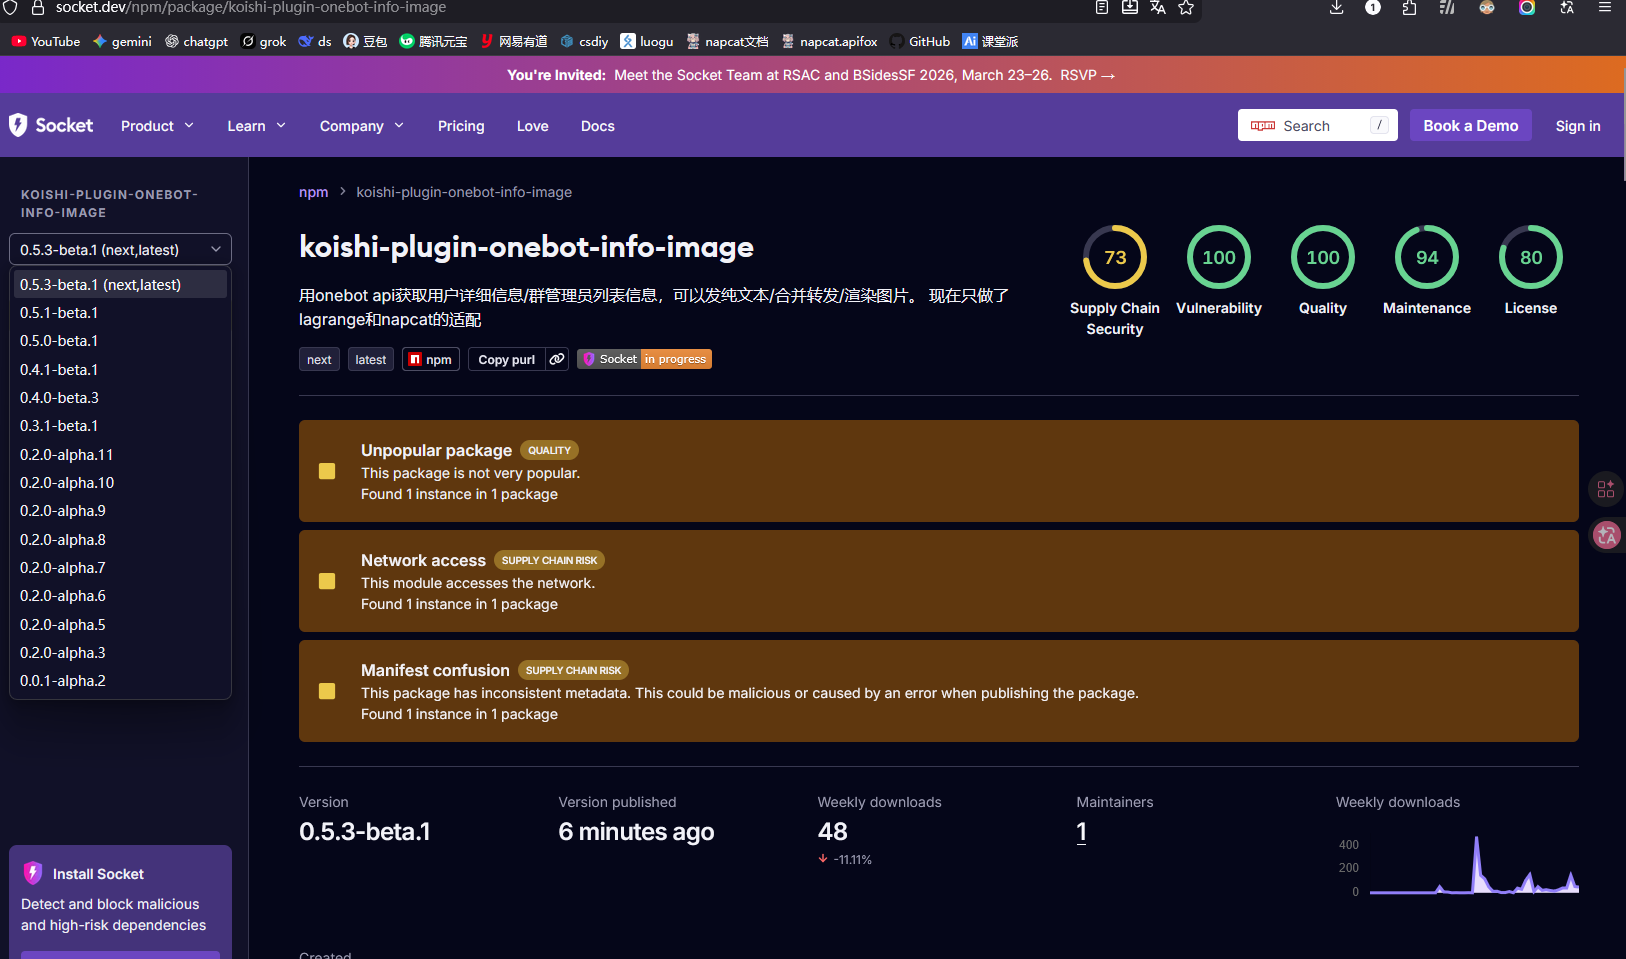Click the translate page icon in address bar
The image size is (1626, 959).
click(x=1158, y=8)
